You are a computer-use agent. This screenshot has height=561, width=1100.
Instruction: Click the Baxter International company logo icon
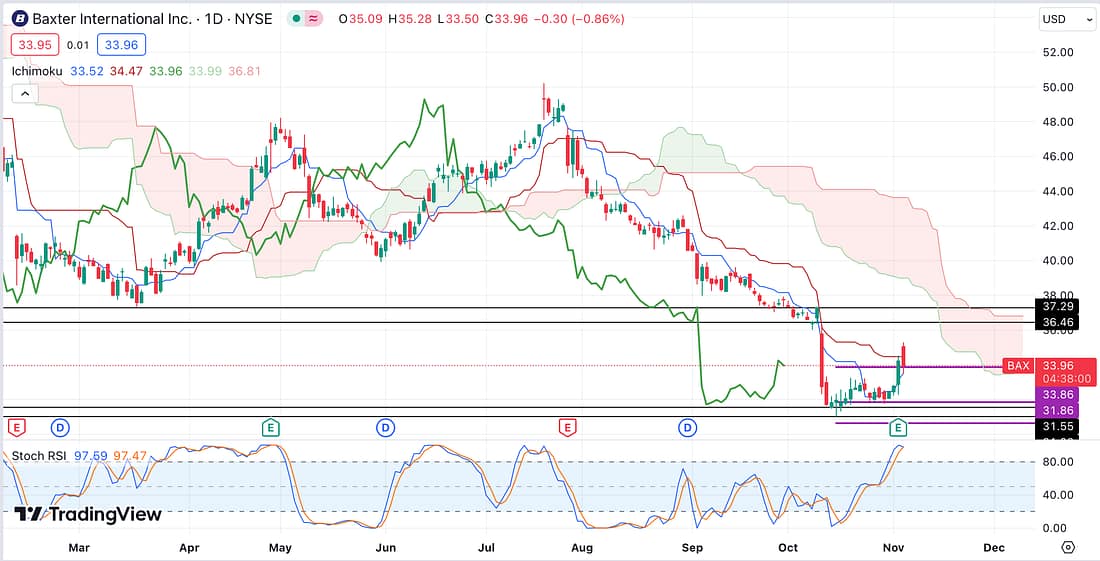[x=18, y=19]
